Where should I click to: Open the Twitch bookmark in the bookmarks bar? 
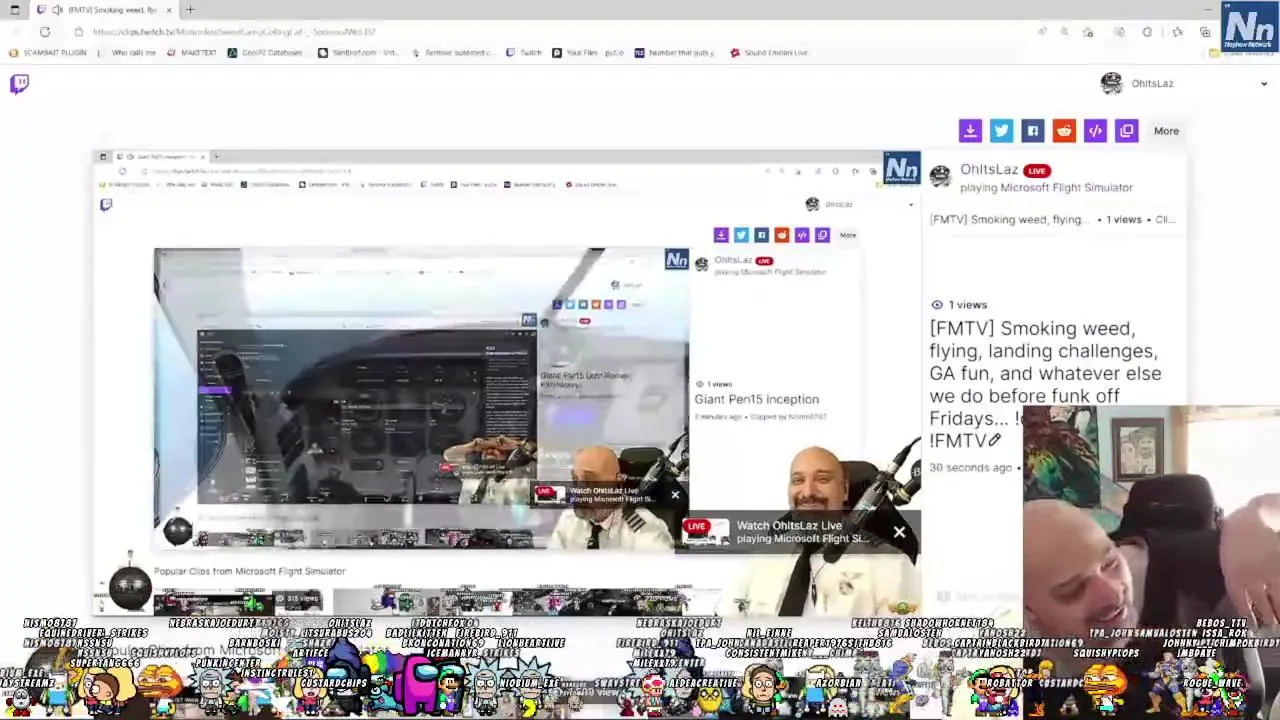tap(524, 53)
